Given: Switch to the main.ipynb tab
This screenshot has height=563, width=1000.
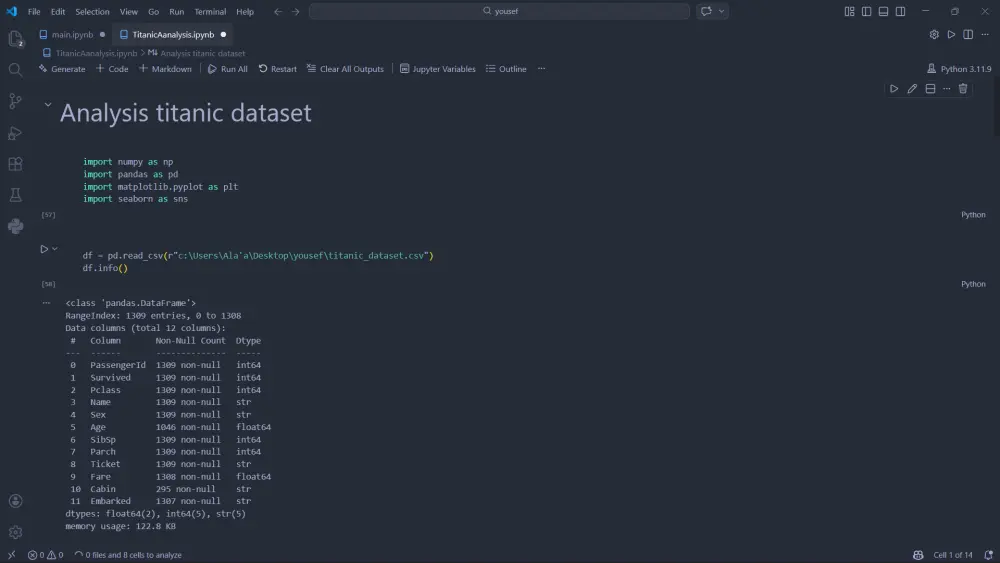Looking at the screenshot, I should [x=72, y=34].
